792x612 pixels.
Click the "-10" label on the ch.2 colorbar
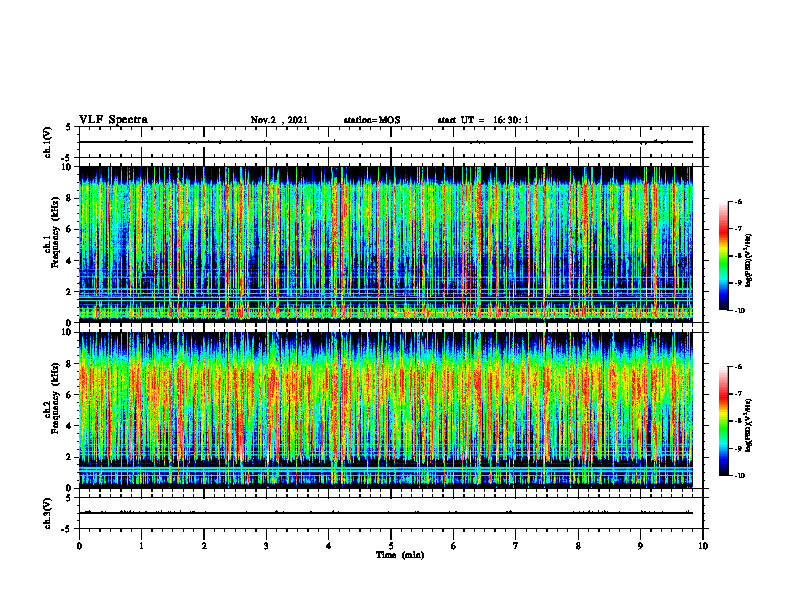tap(740, 476)
